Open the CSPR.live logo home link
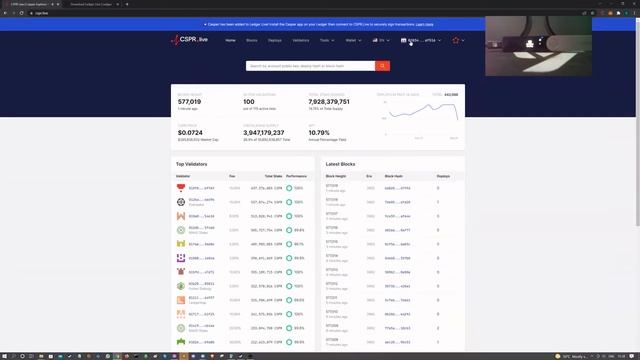This screenshot has height=360, width=640. click(189, 40)
